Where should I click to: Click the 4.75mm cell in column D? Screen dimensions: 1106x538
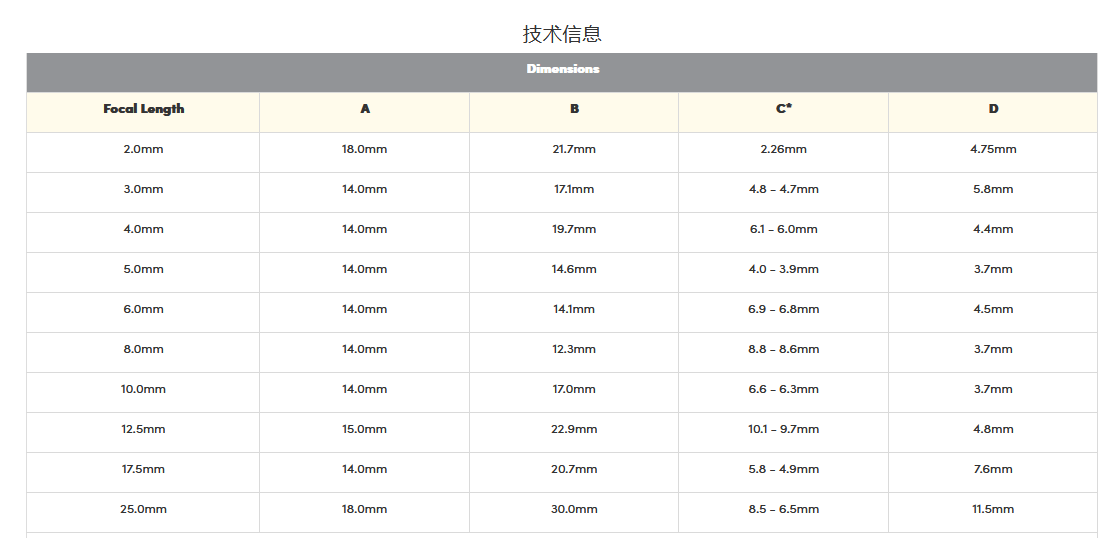click(993, 149)
